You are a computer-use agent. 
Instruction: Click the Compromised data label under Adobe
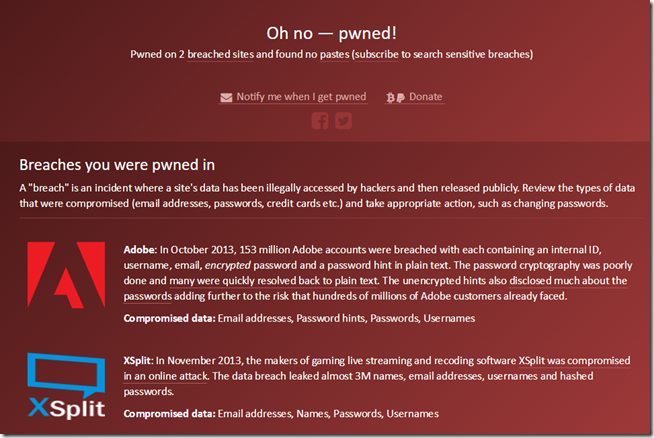pos(169,318)
